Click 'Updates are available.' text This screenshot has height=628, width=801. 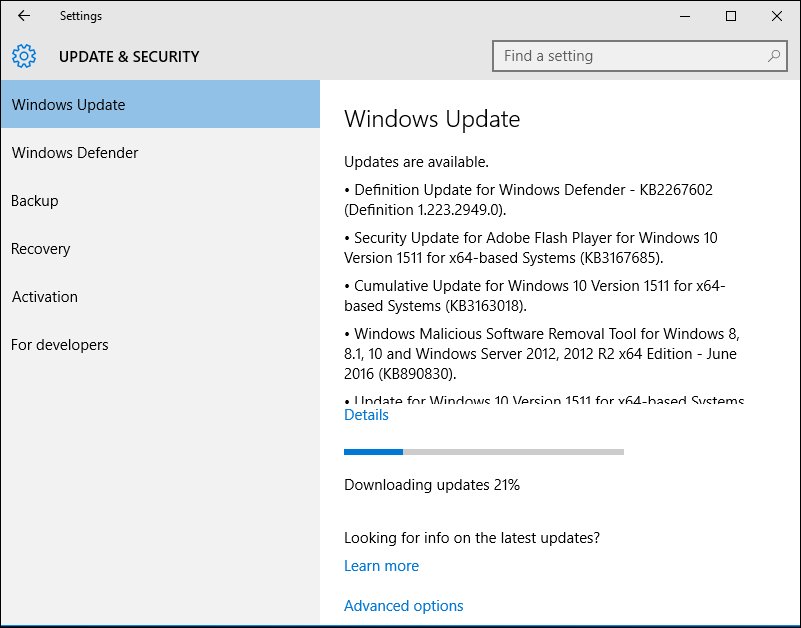tap(416, 161)
